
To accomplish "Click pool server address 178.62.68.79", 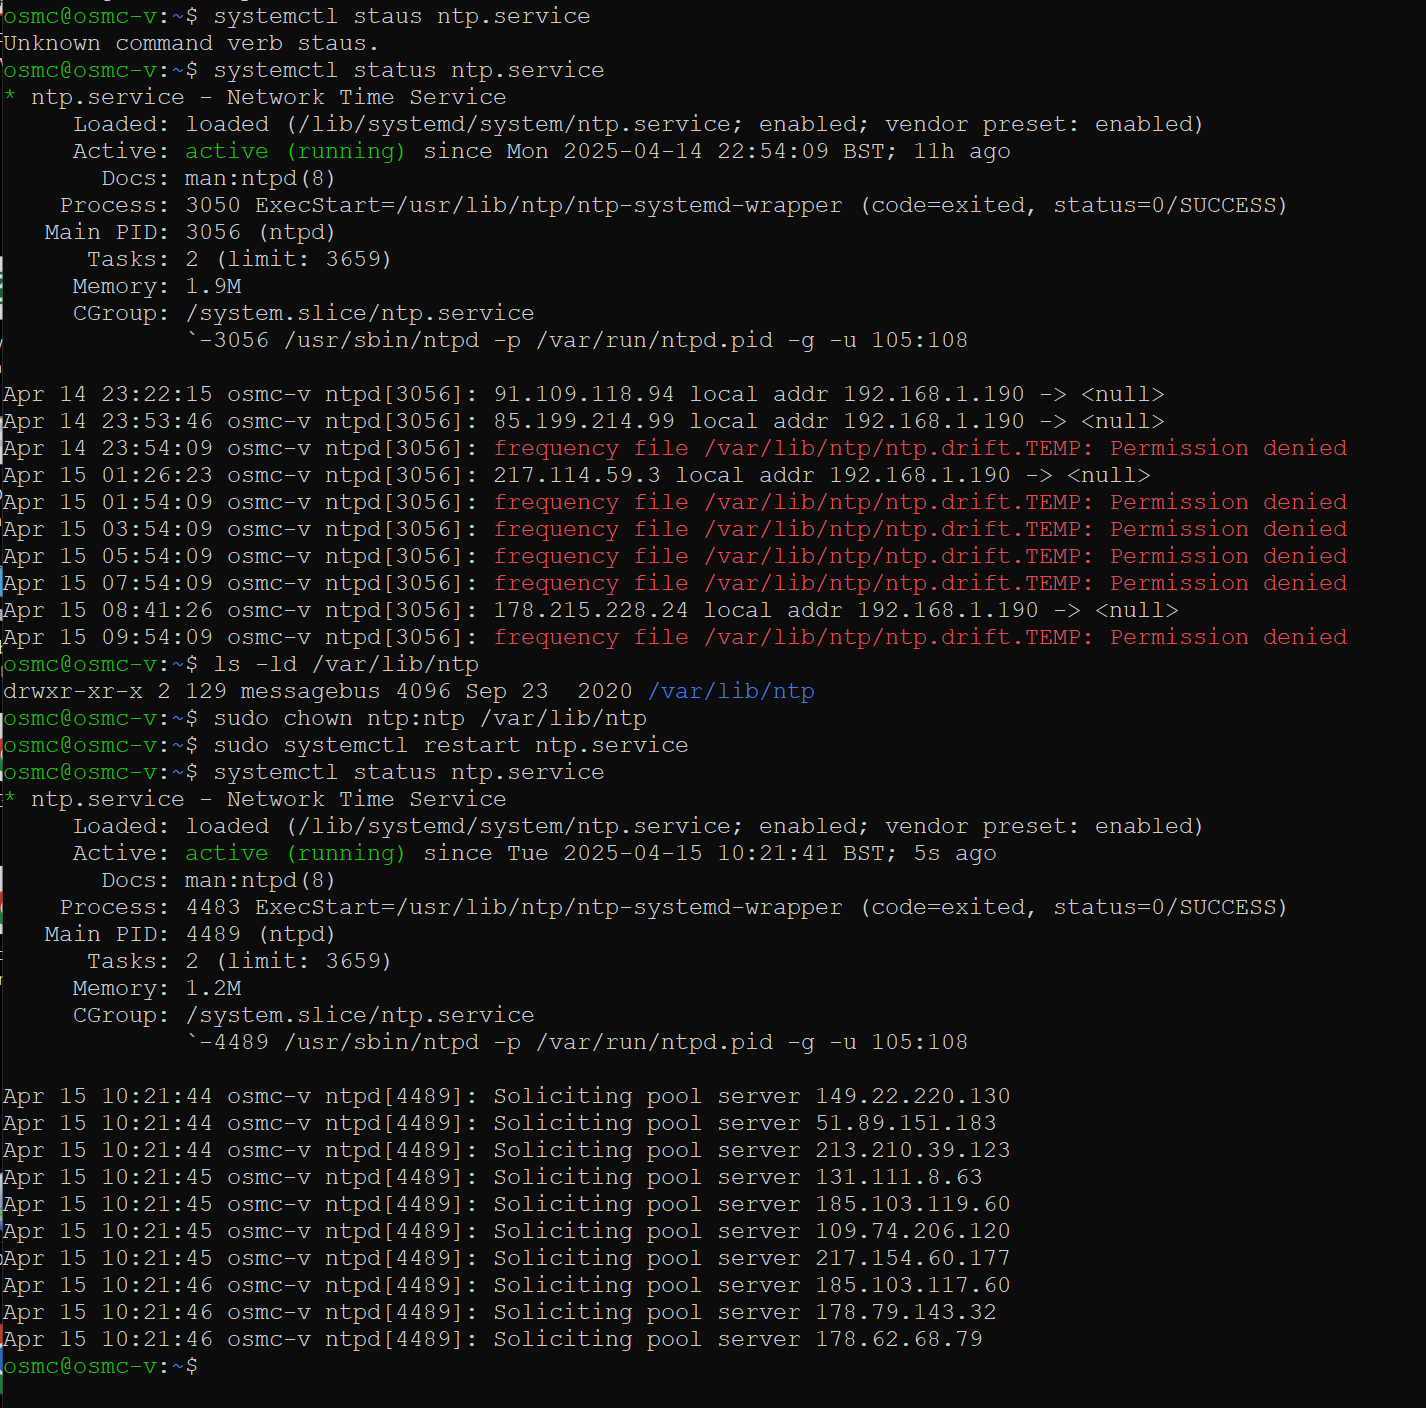I will point(898,1339).
